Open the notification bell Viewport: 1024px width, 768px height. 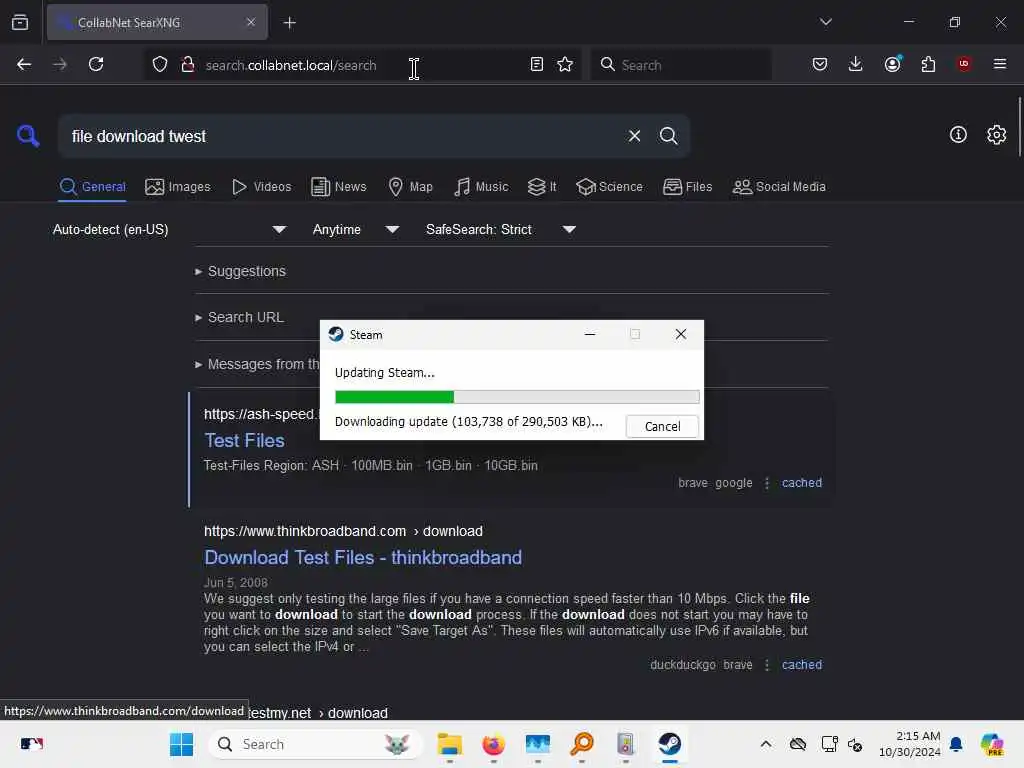point(955,744)
